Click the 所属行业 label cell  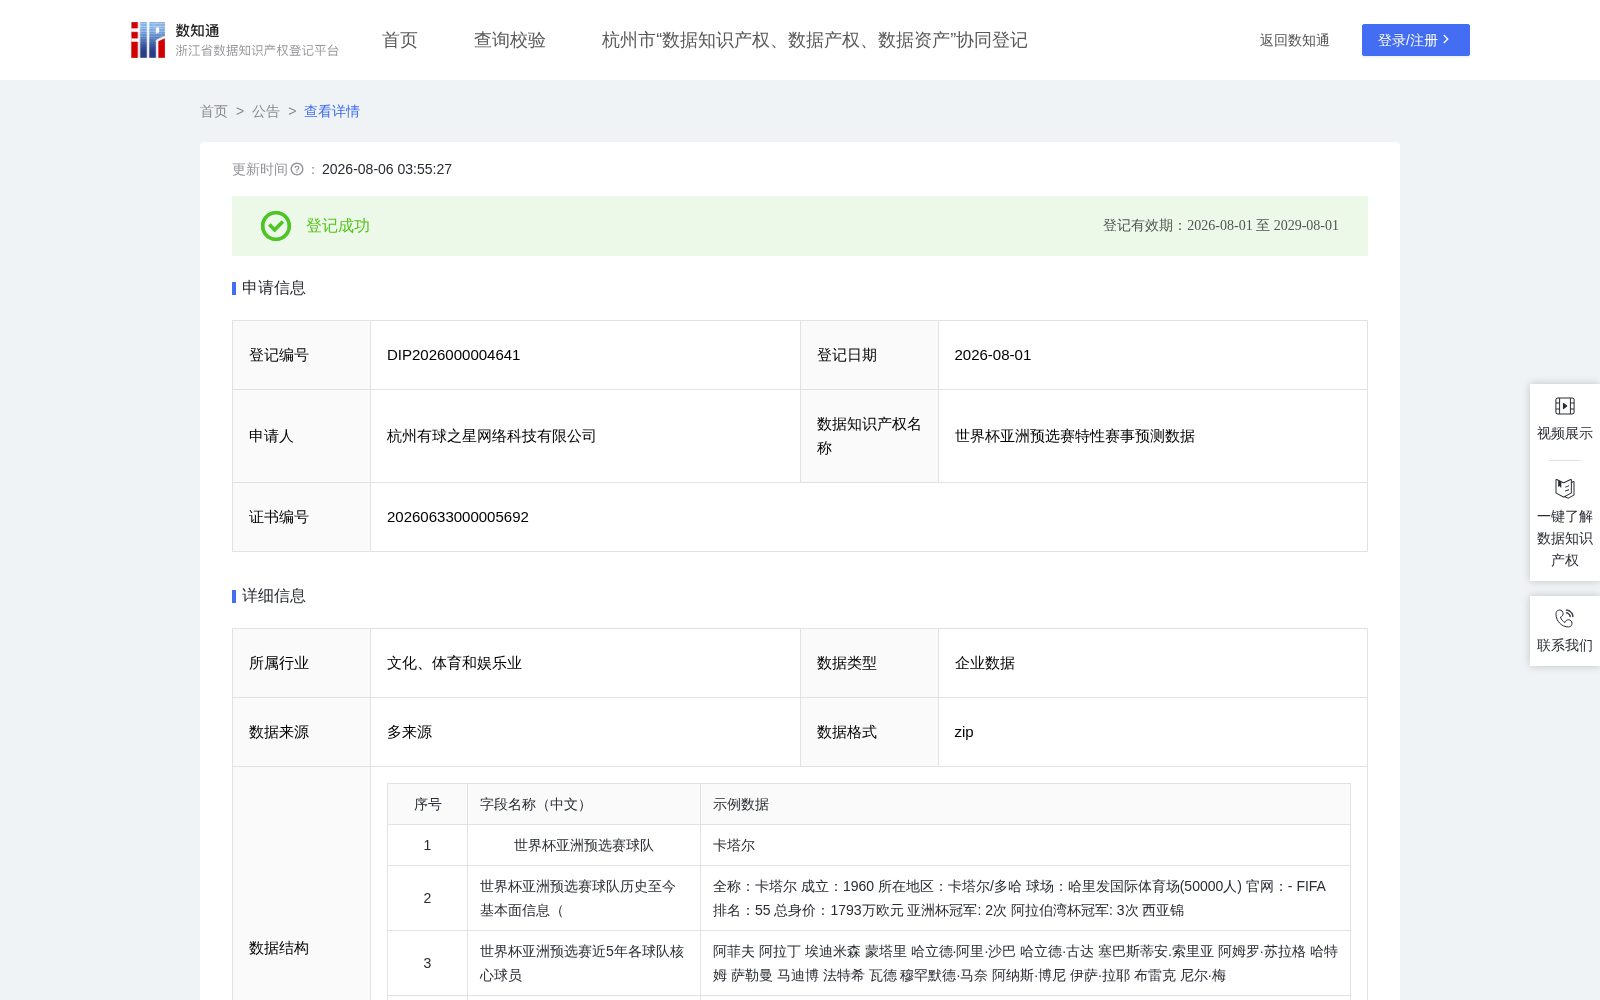[301, 663]
